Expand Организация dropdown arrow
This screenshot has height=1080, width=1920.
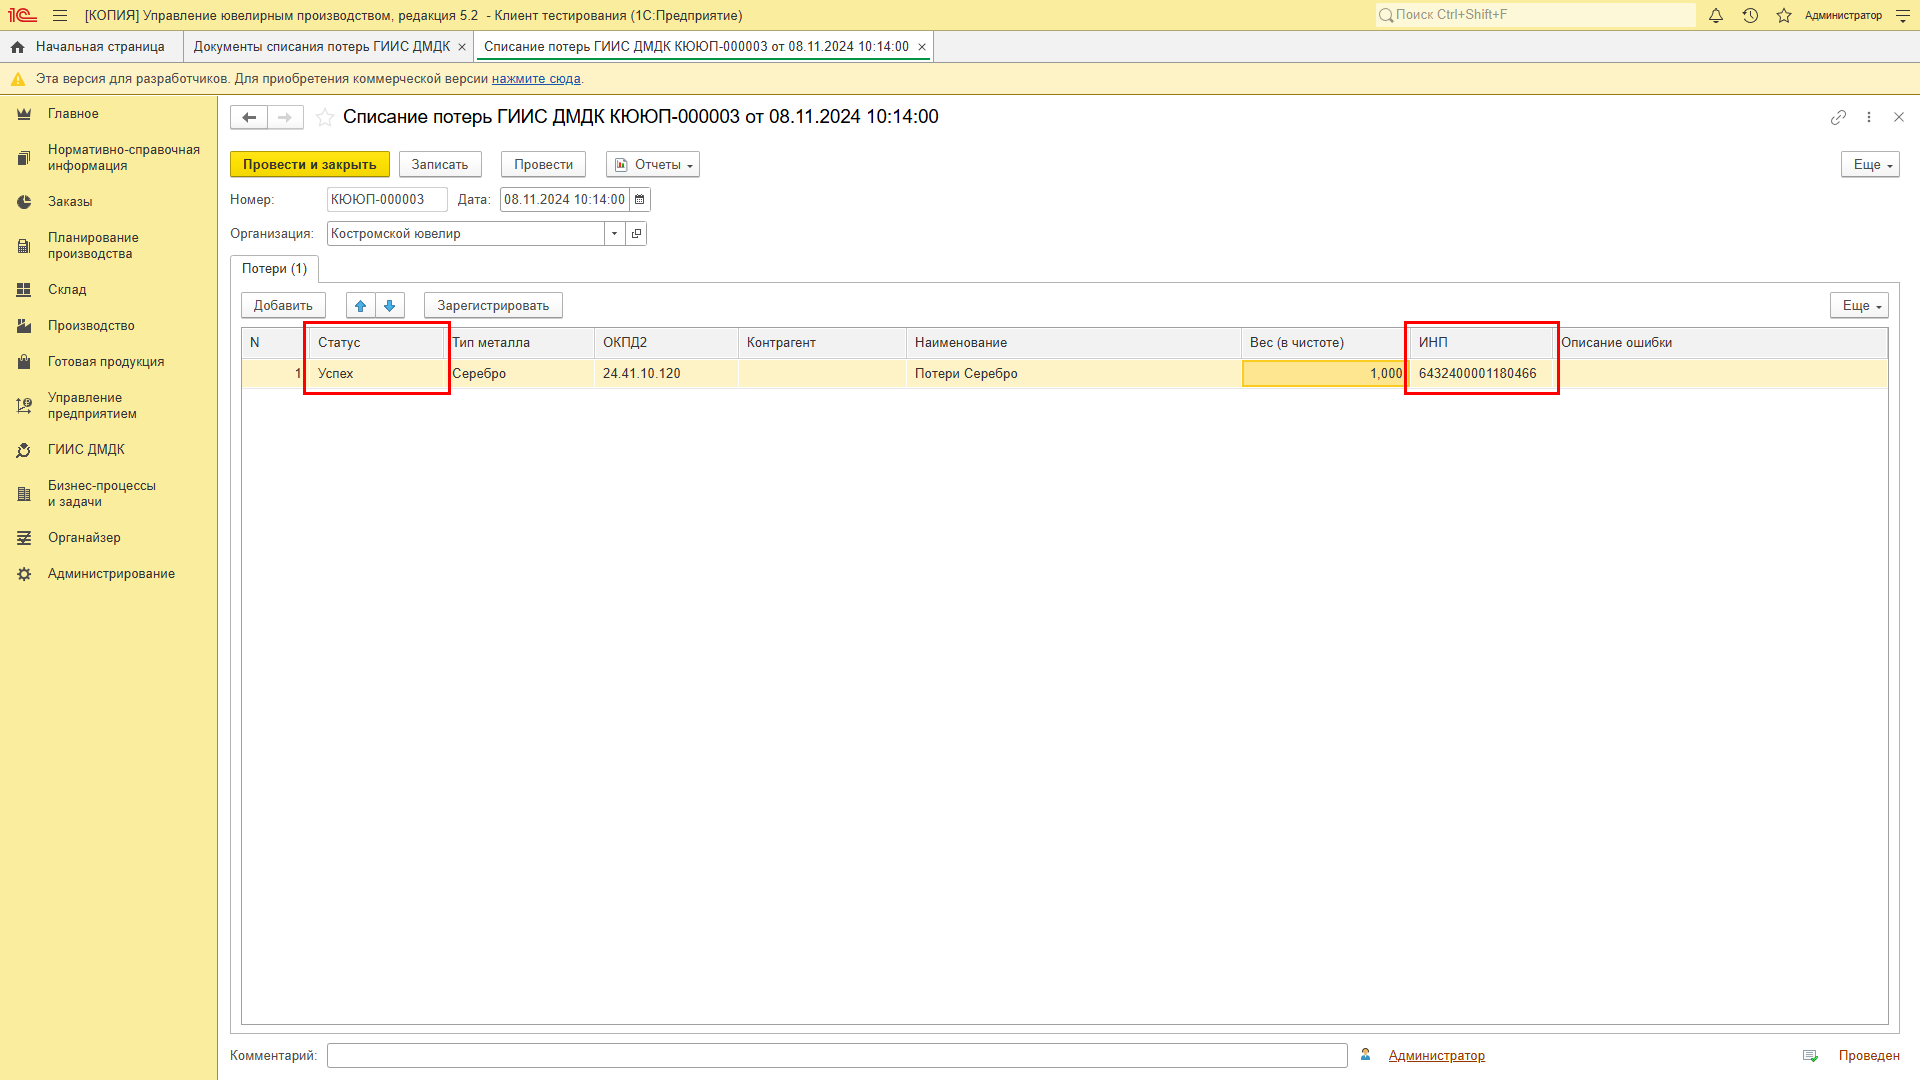click(615, 234)
